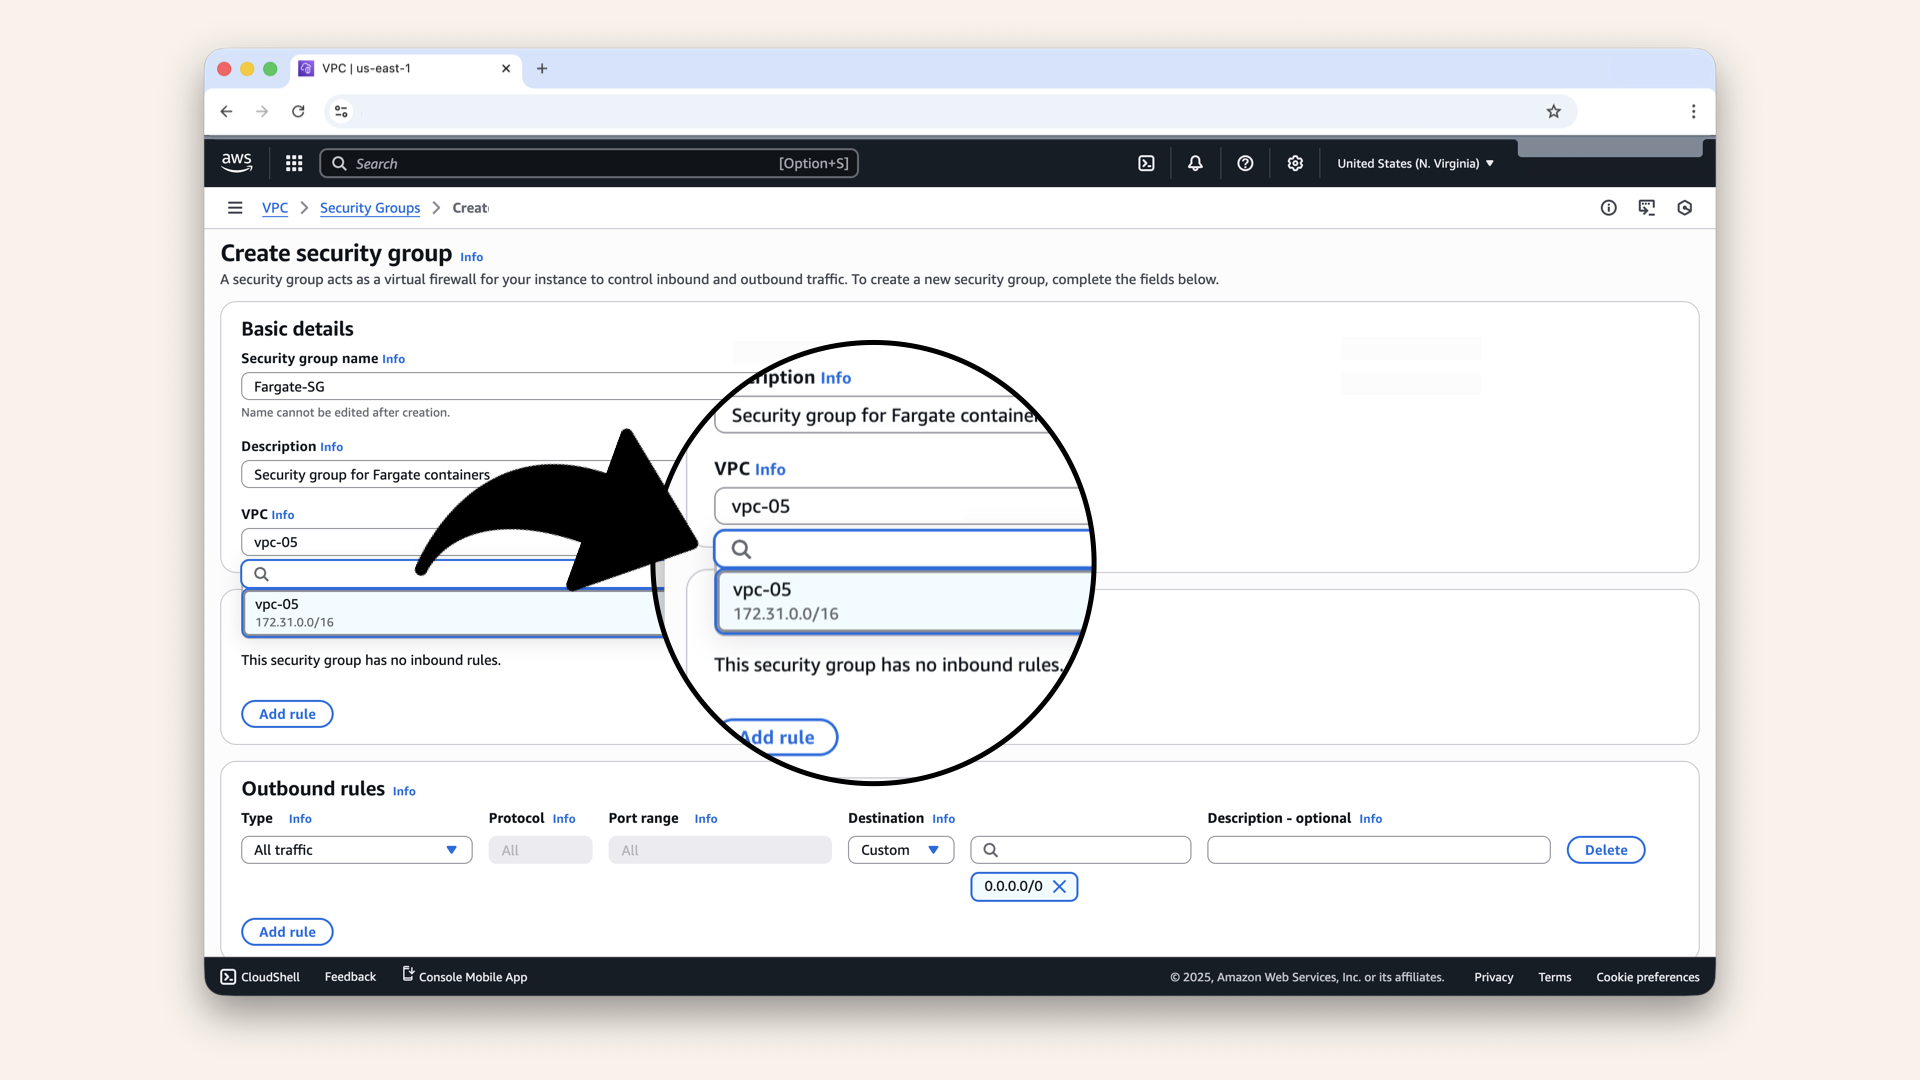The height and width of the screenshot is (1080, 1920).
Task: Open the notifications bell
Action: point(1195,163)
